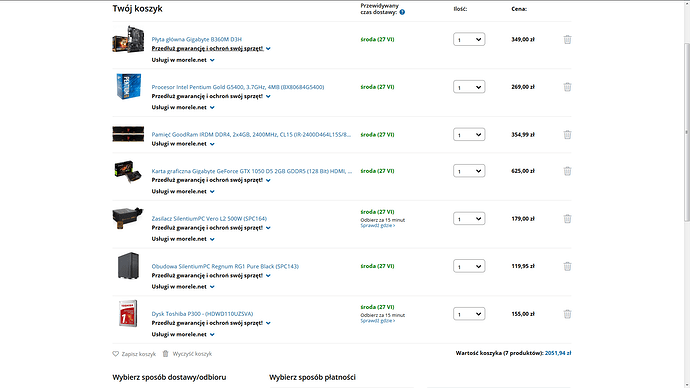Click the Regnum RG1 case thumbnail
The image size is (690, 388).
coord(128,266)
